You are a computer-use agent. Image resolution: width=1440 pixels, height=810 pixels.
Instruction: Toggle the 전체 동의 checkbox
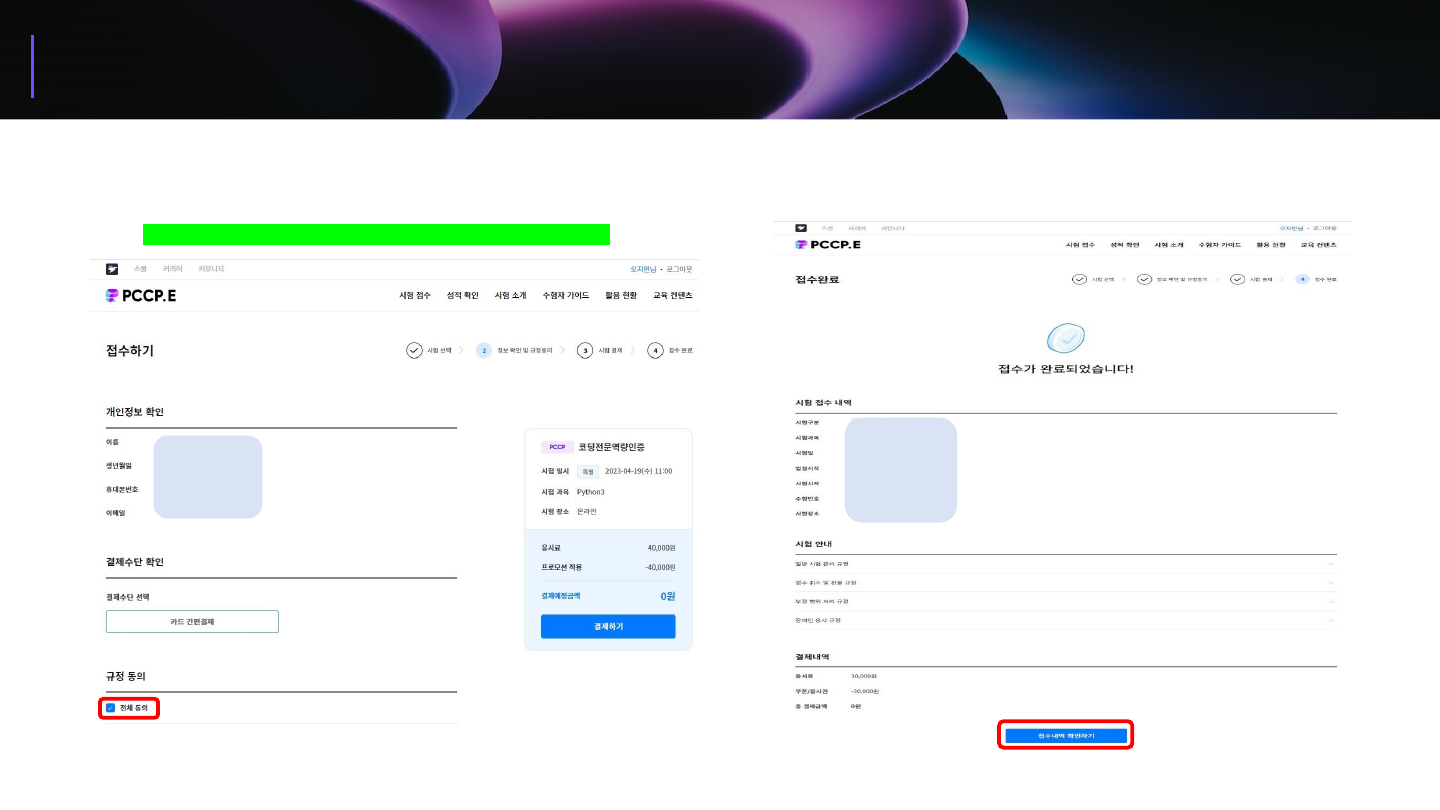110,708
